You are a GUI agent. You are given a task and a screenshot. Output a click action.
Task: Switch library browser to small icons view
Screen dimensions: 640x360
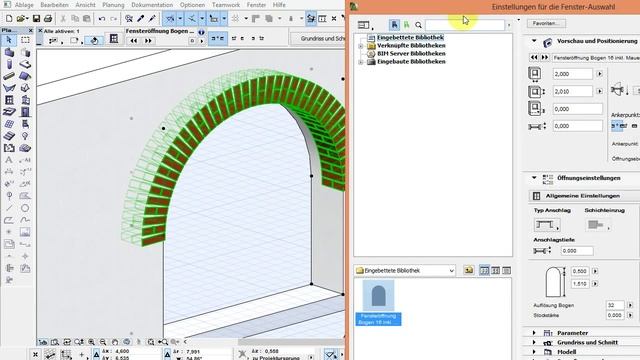pyautogui.click(x=496, y=271)
